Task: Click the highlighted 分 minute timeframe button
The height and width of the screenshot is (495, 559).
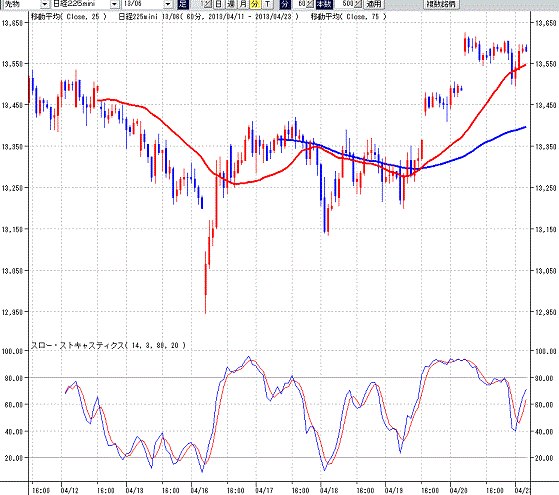Action: 255,4
